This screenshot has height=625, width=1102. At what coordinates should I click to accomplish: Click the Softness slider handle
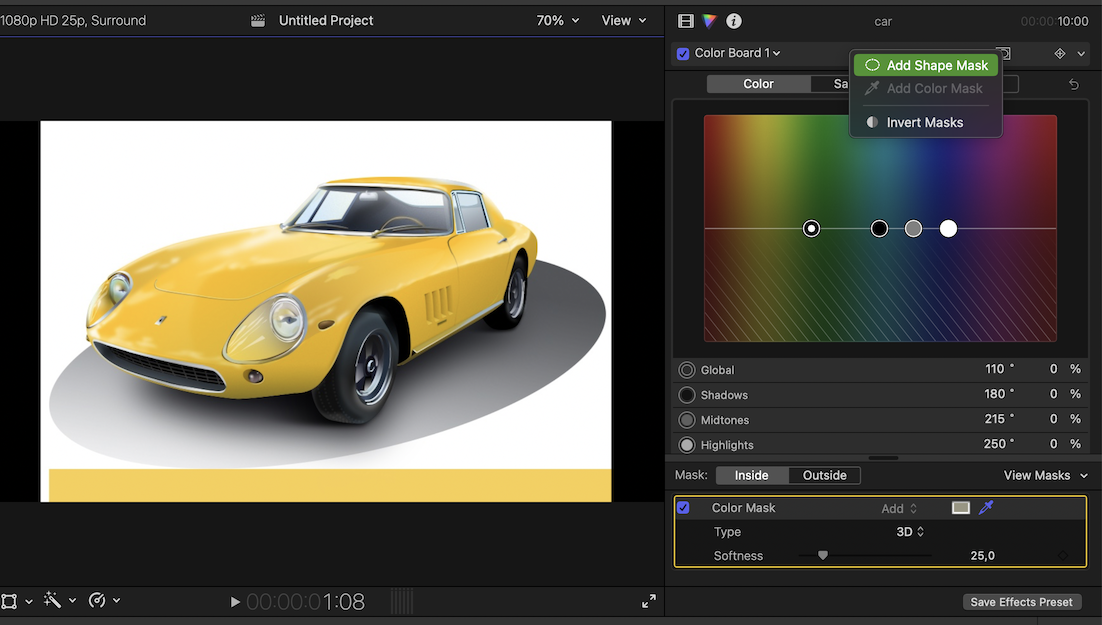(823, 555)
